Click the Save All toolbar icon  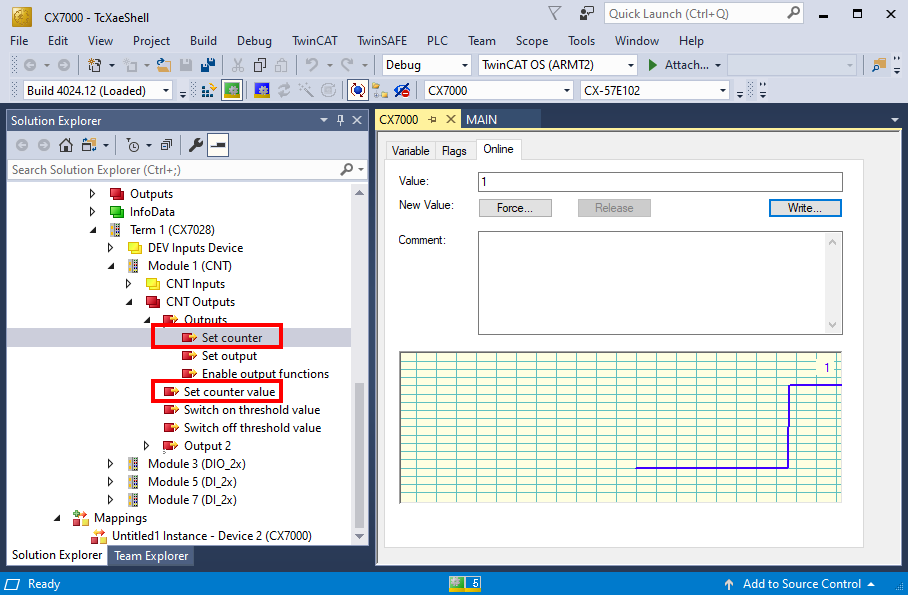click(x=208, y=65)
